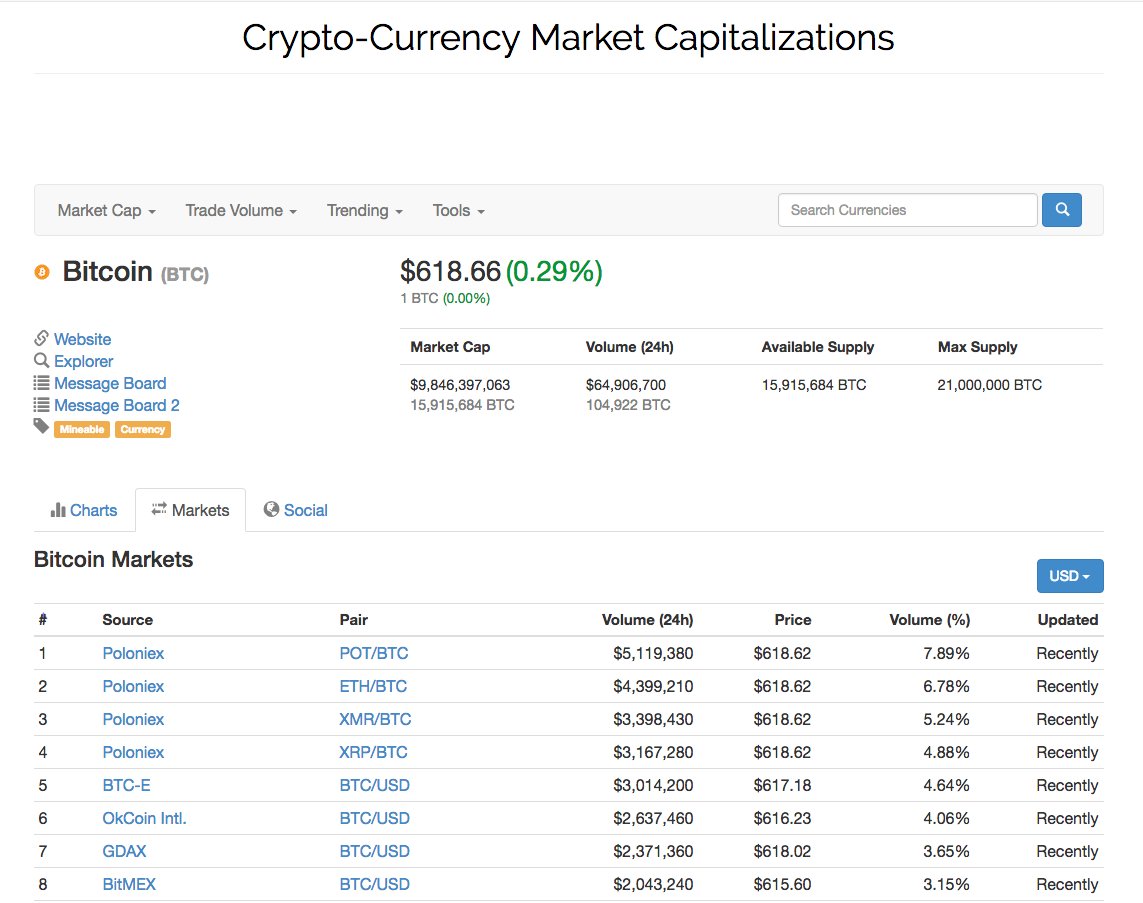Open the Market Cap menu

(105, 210)
